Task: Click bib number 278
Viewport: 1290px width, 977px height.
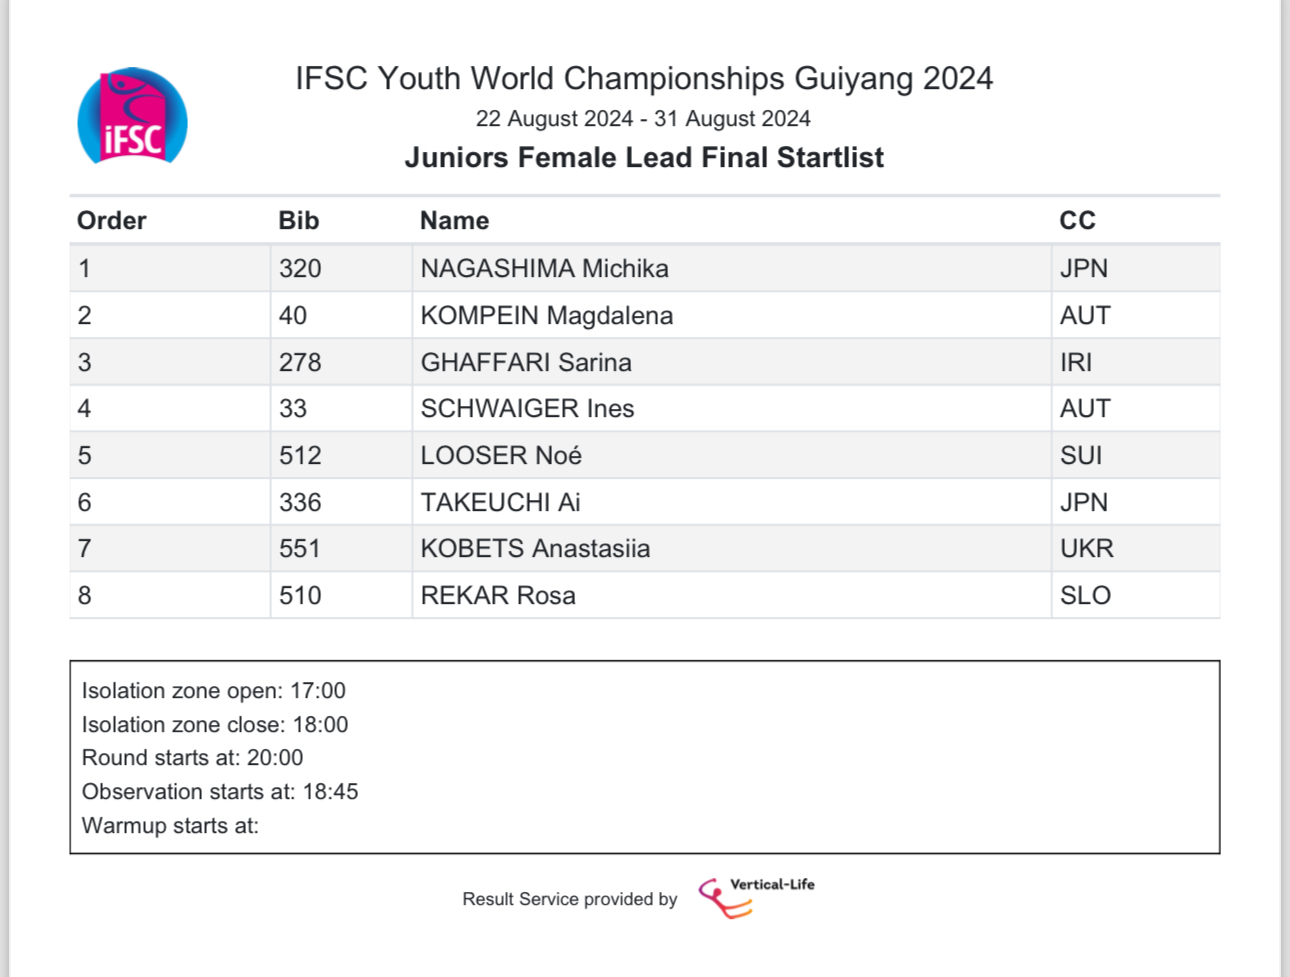Action: click(300, 362)
